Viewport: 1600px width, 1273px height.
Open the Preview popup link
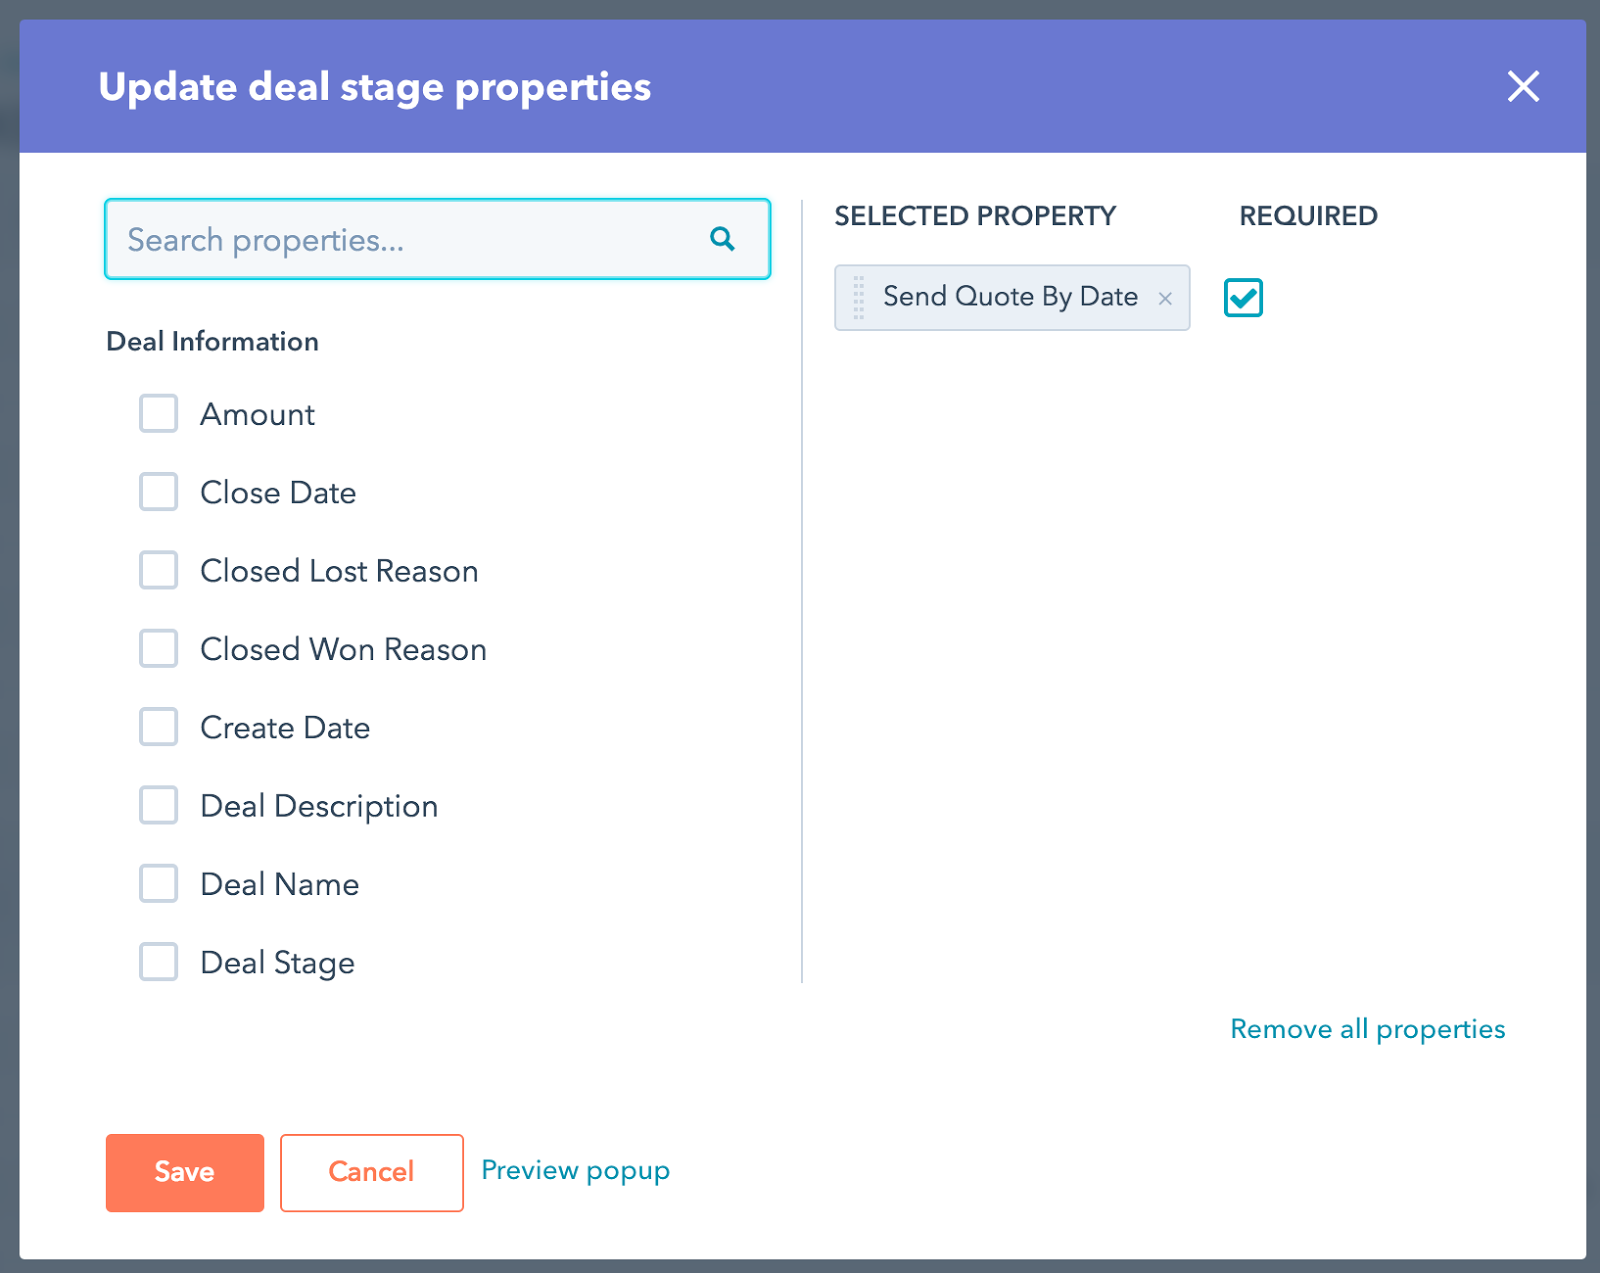[x=574, y=1170]
